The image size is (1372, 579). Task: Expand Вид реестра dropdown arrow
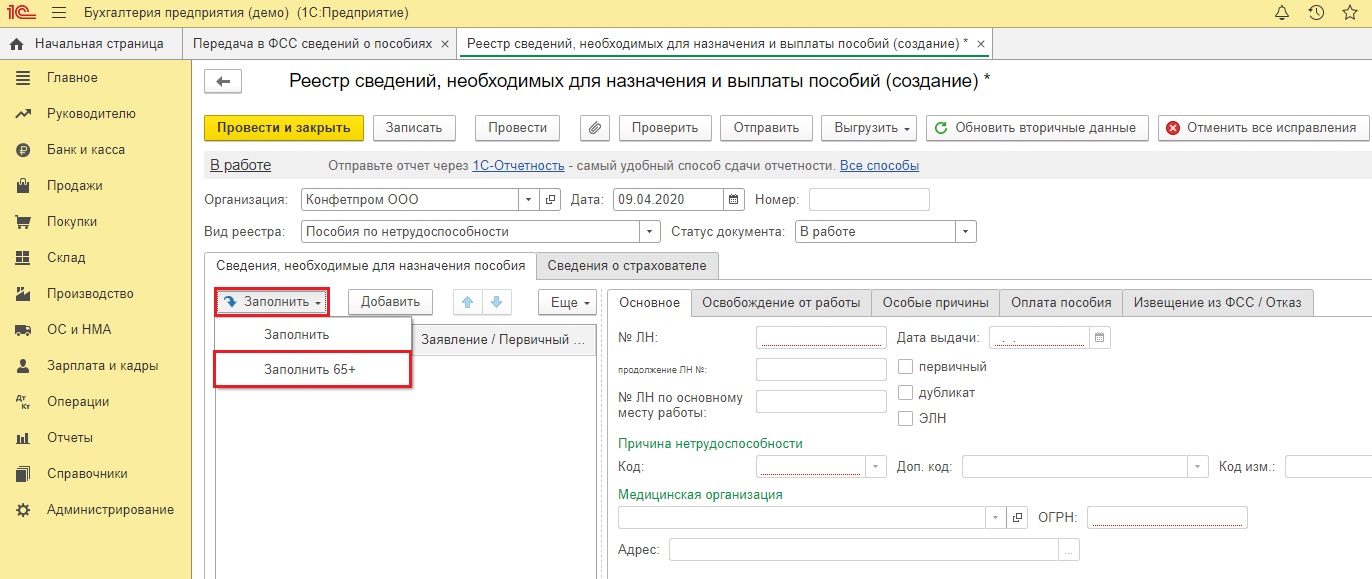click(x=650, y=231)
